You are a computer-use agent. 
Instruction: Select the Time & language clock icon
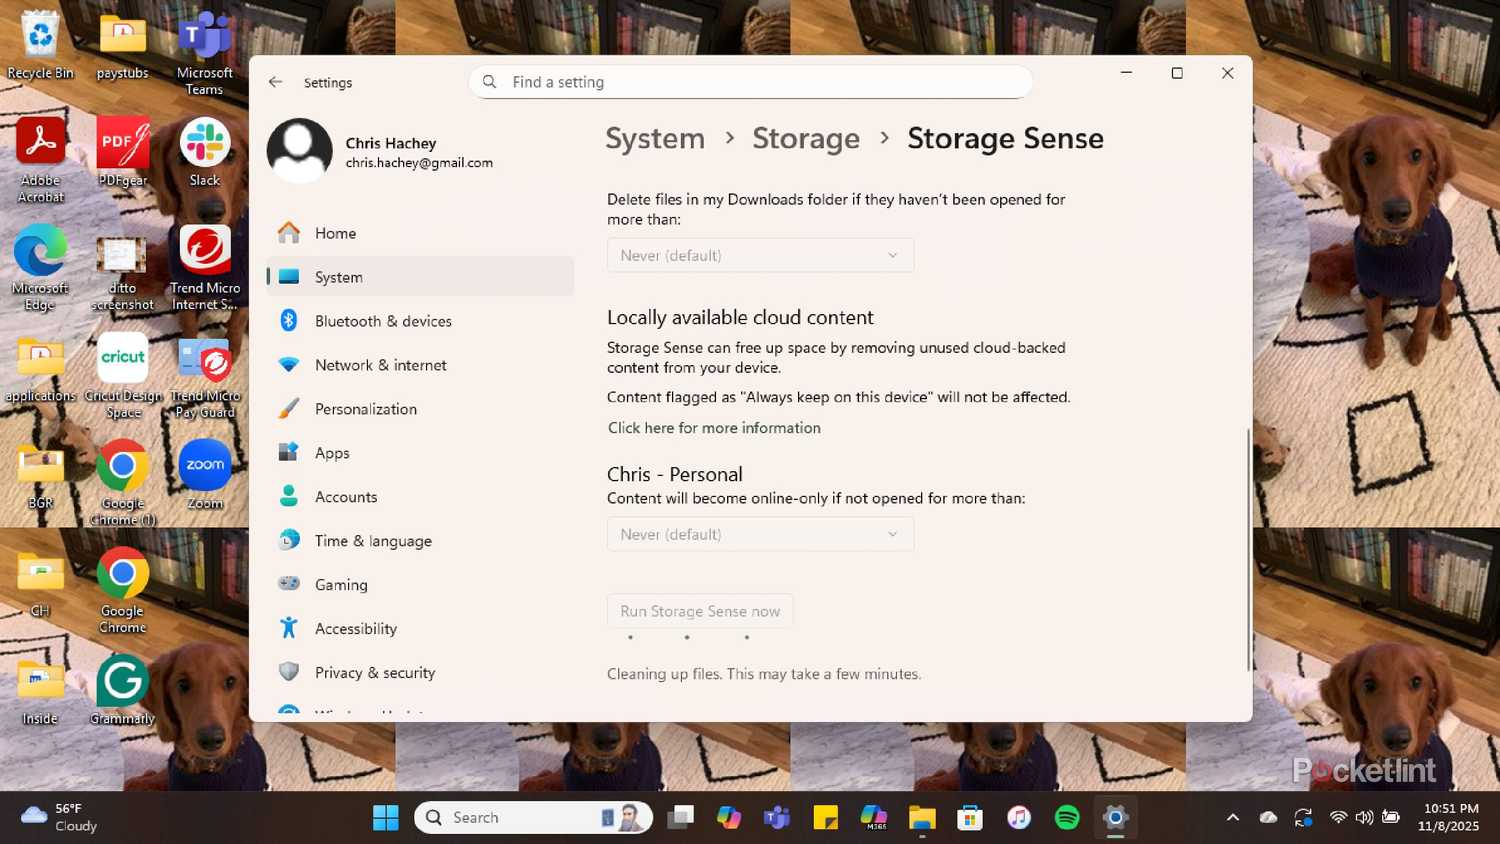tap(289, 540)
